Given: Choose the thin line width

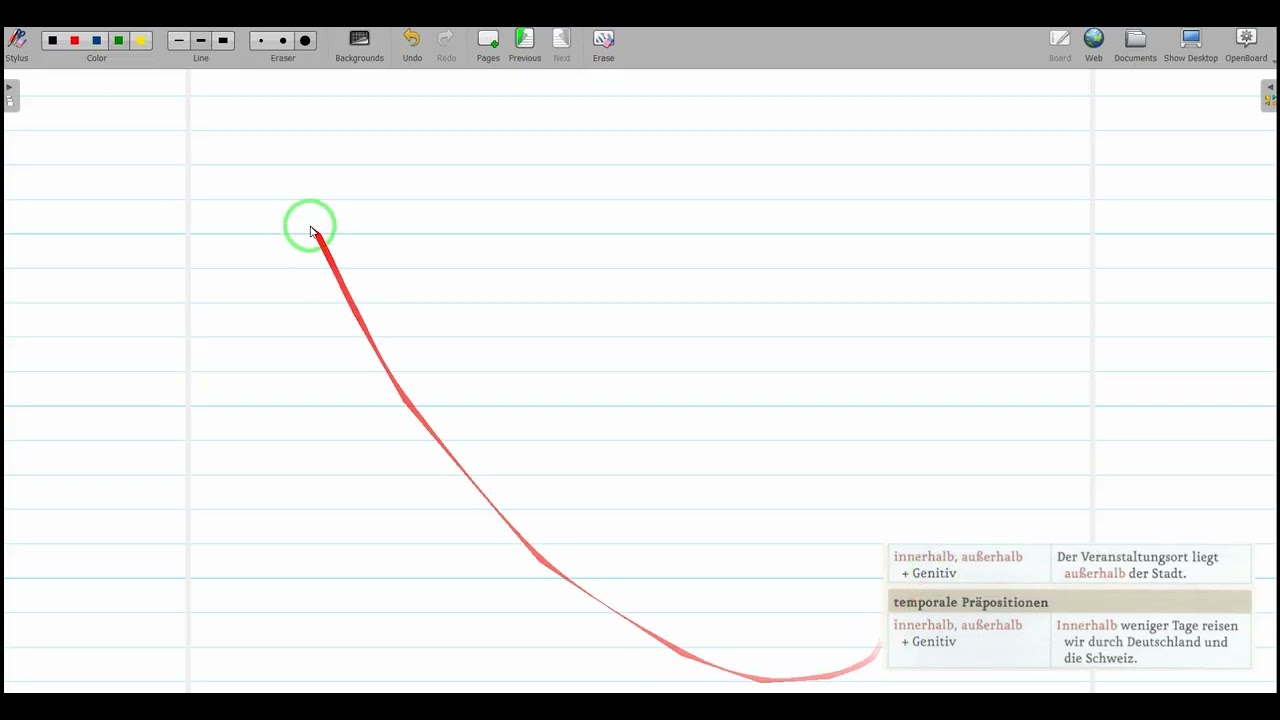Looking at the screenshot, I should click(x=179, y=41).
